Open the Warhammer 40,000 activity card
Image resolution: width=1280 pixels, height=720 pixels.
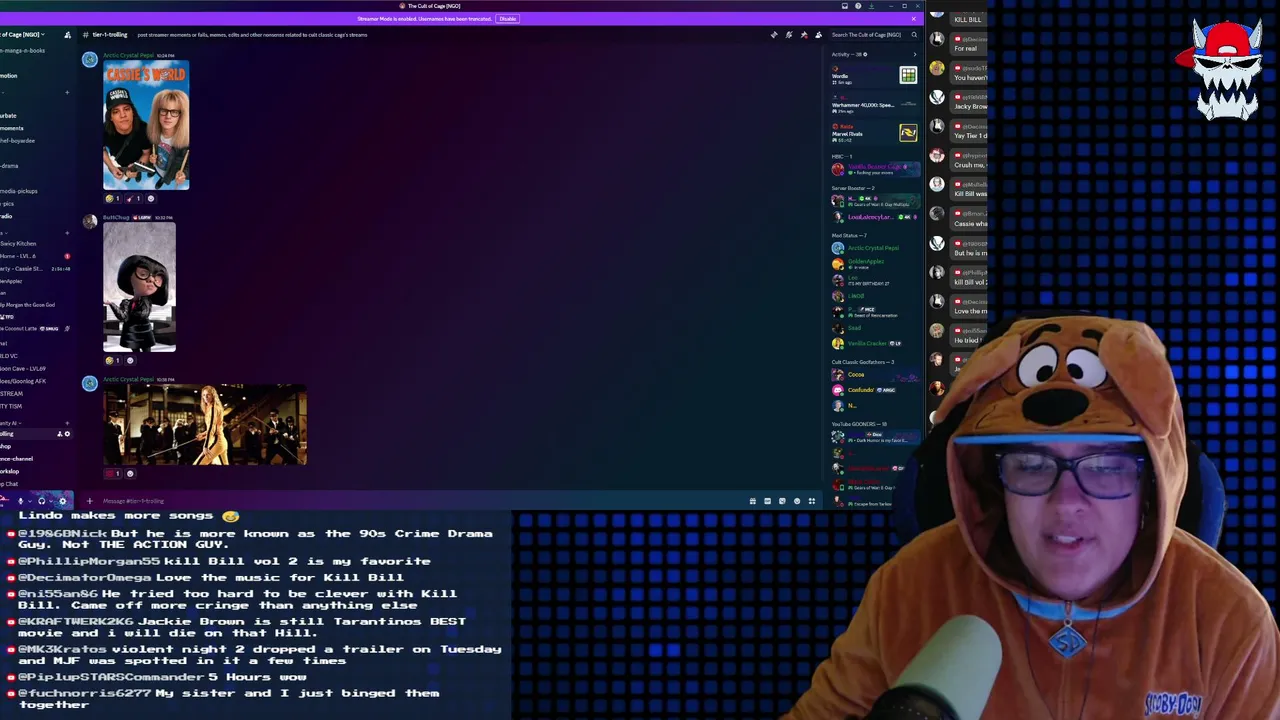tap(875, 105)
